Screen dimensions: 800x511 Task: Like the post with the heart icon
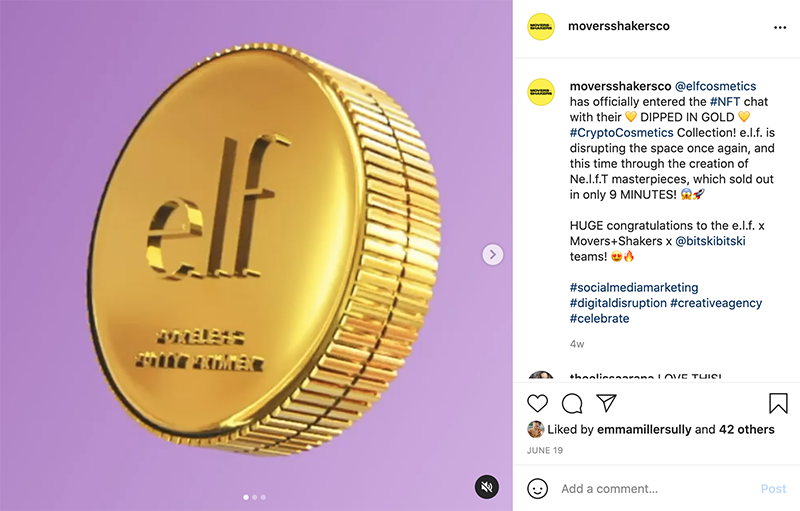pos(538,403)
